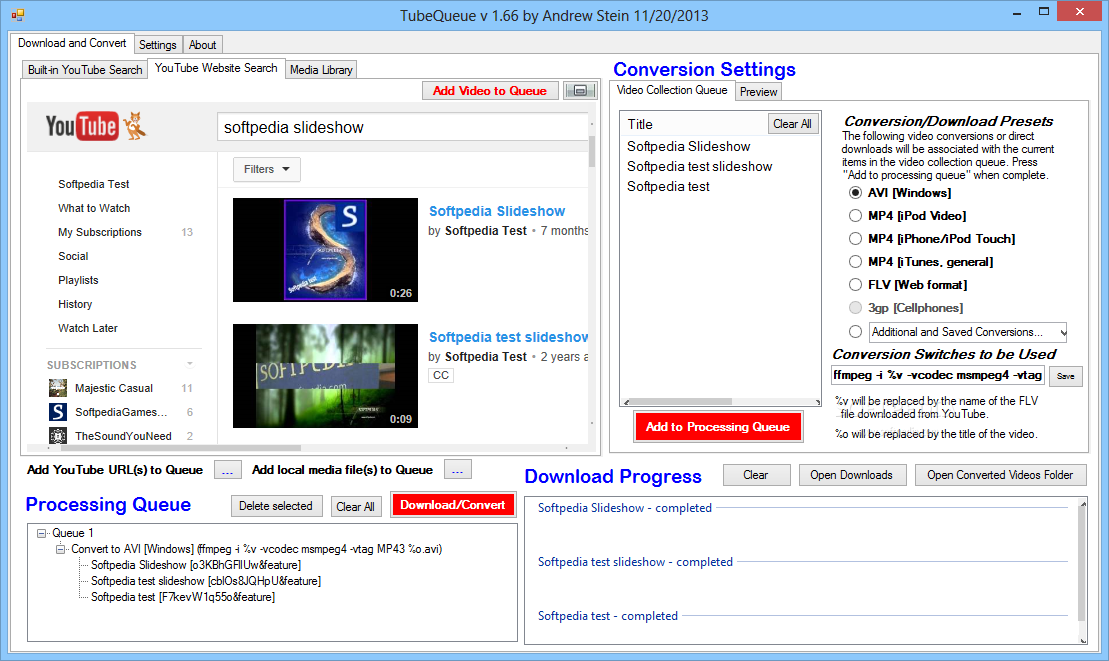
Task: Select FLV [Web format] preset
Action: tap(855, 285)
